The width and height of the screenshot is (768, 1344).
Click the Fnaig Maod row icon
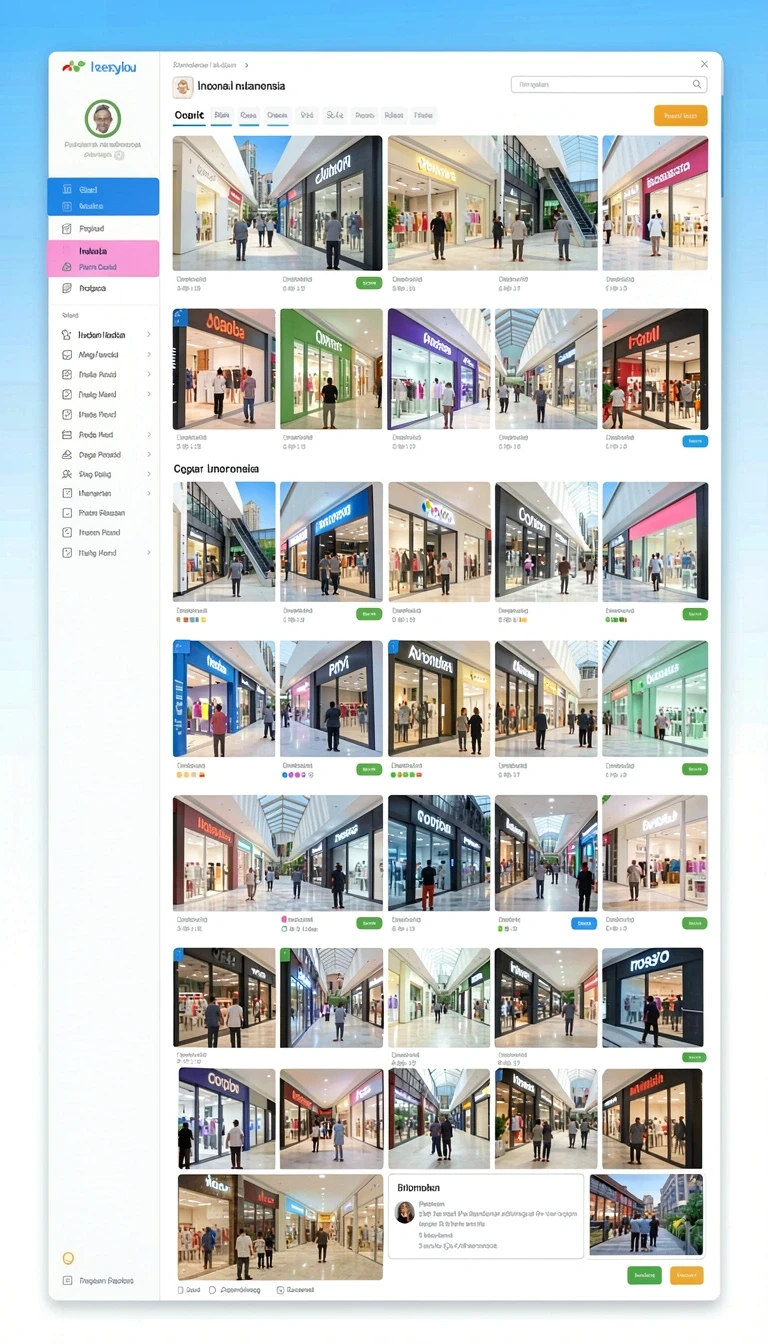pos(67,395)
